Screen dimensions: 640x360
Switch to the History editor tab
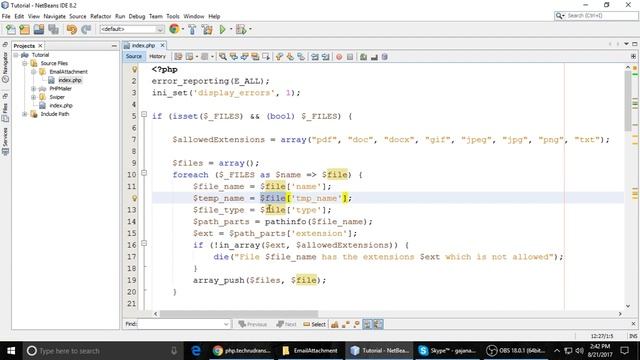point(157,56)
